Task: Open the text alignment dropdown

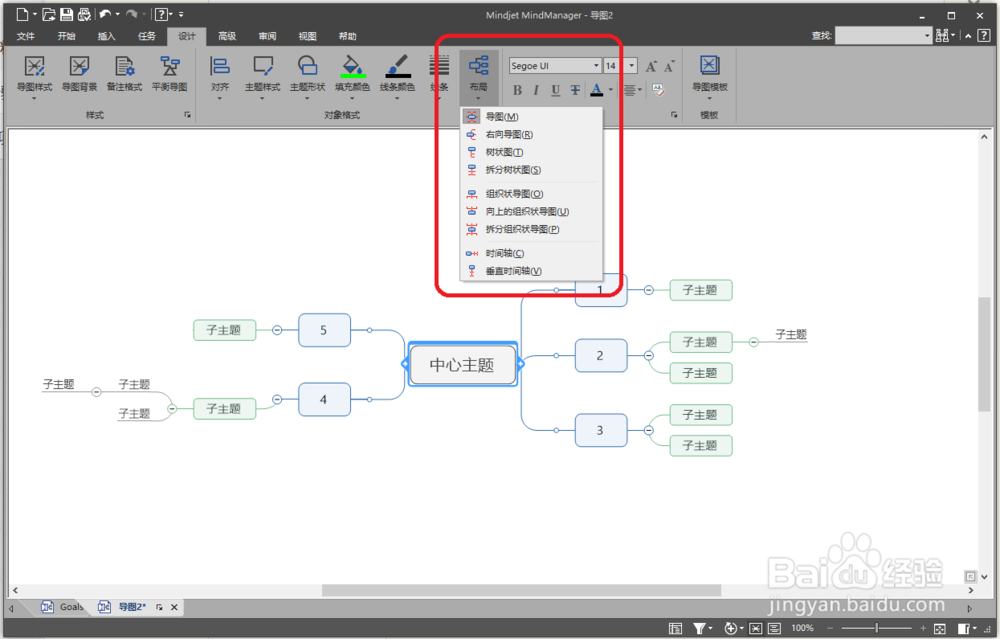Action: [x=633, y=90]
